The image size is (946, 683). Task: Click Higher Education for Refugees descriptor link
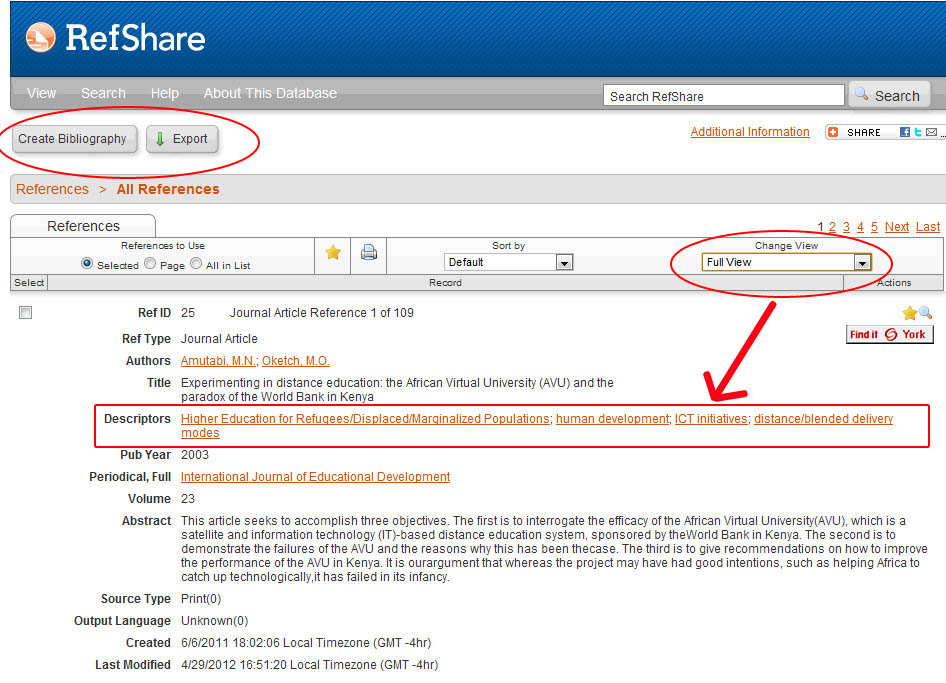(x=366, y=419)
